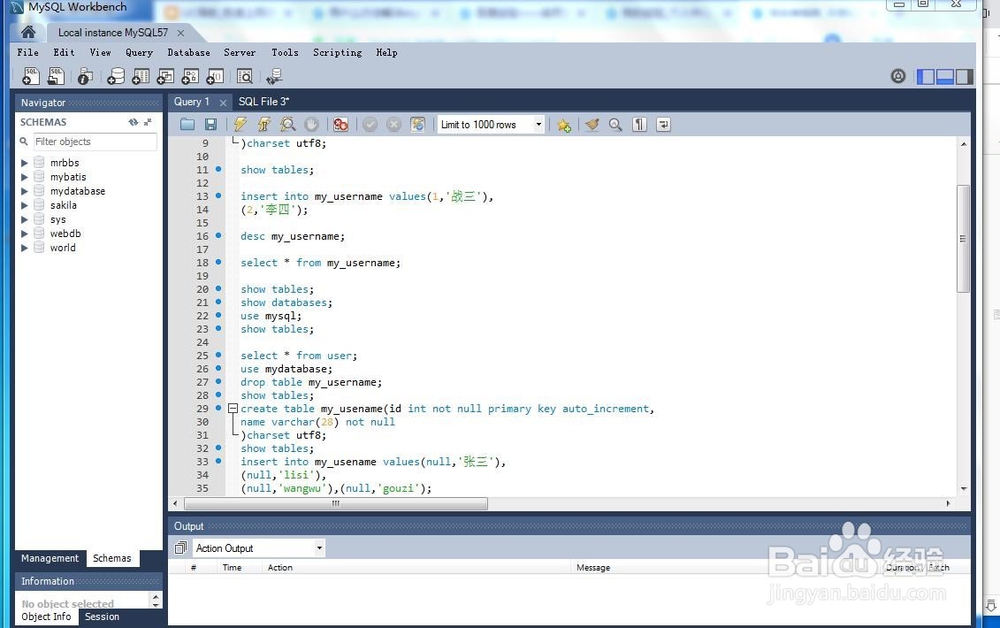Click the Filter objects search field

tap(95, 142)
